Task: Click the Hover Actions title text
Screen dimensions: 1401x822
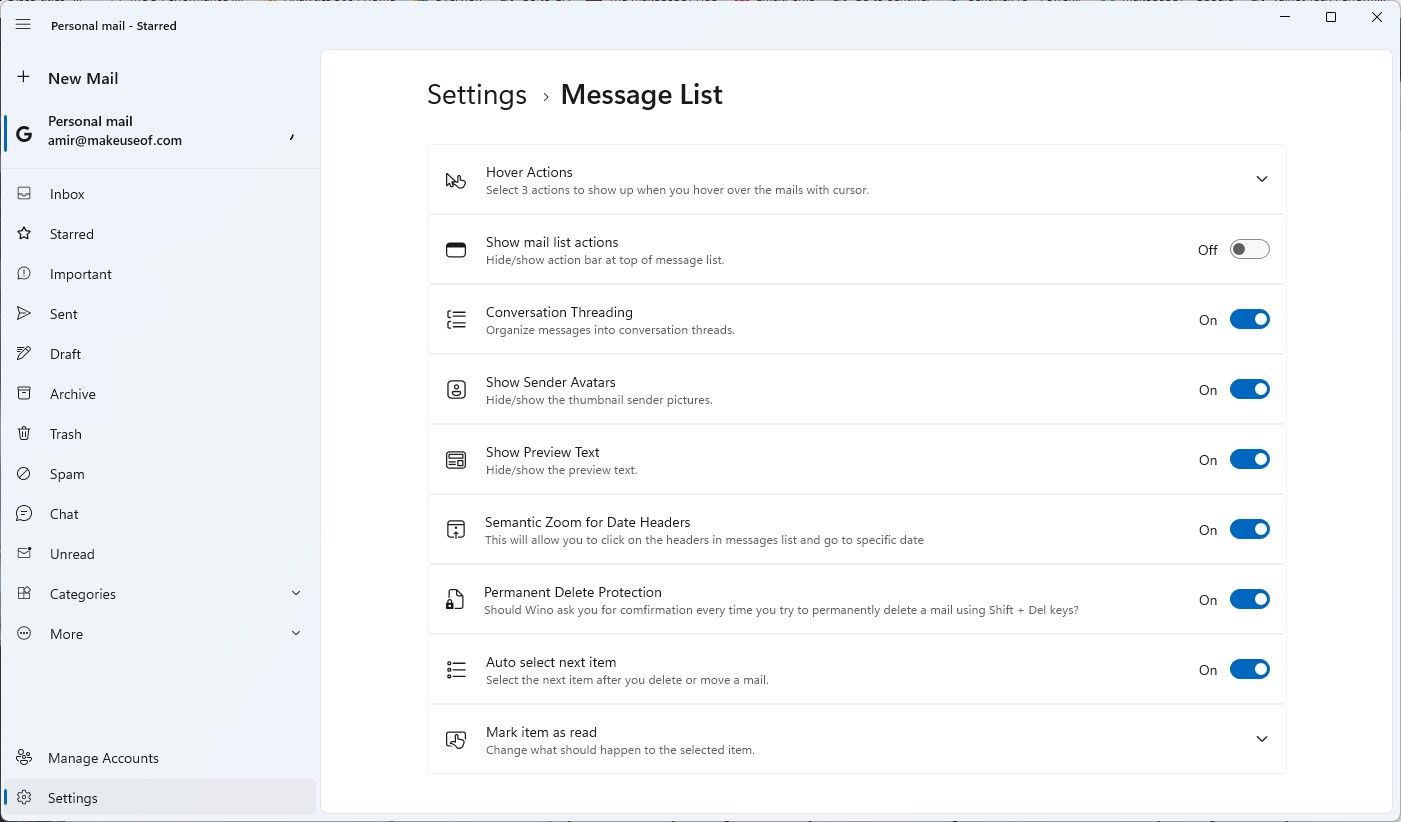Action: coord(529,172)
